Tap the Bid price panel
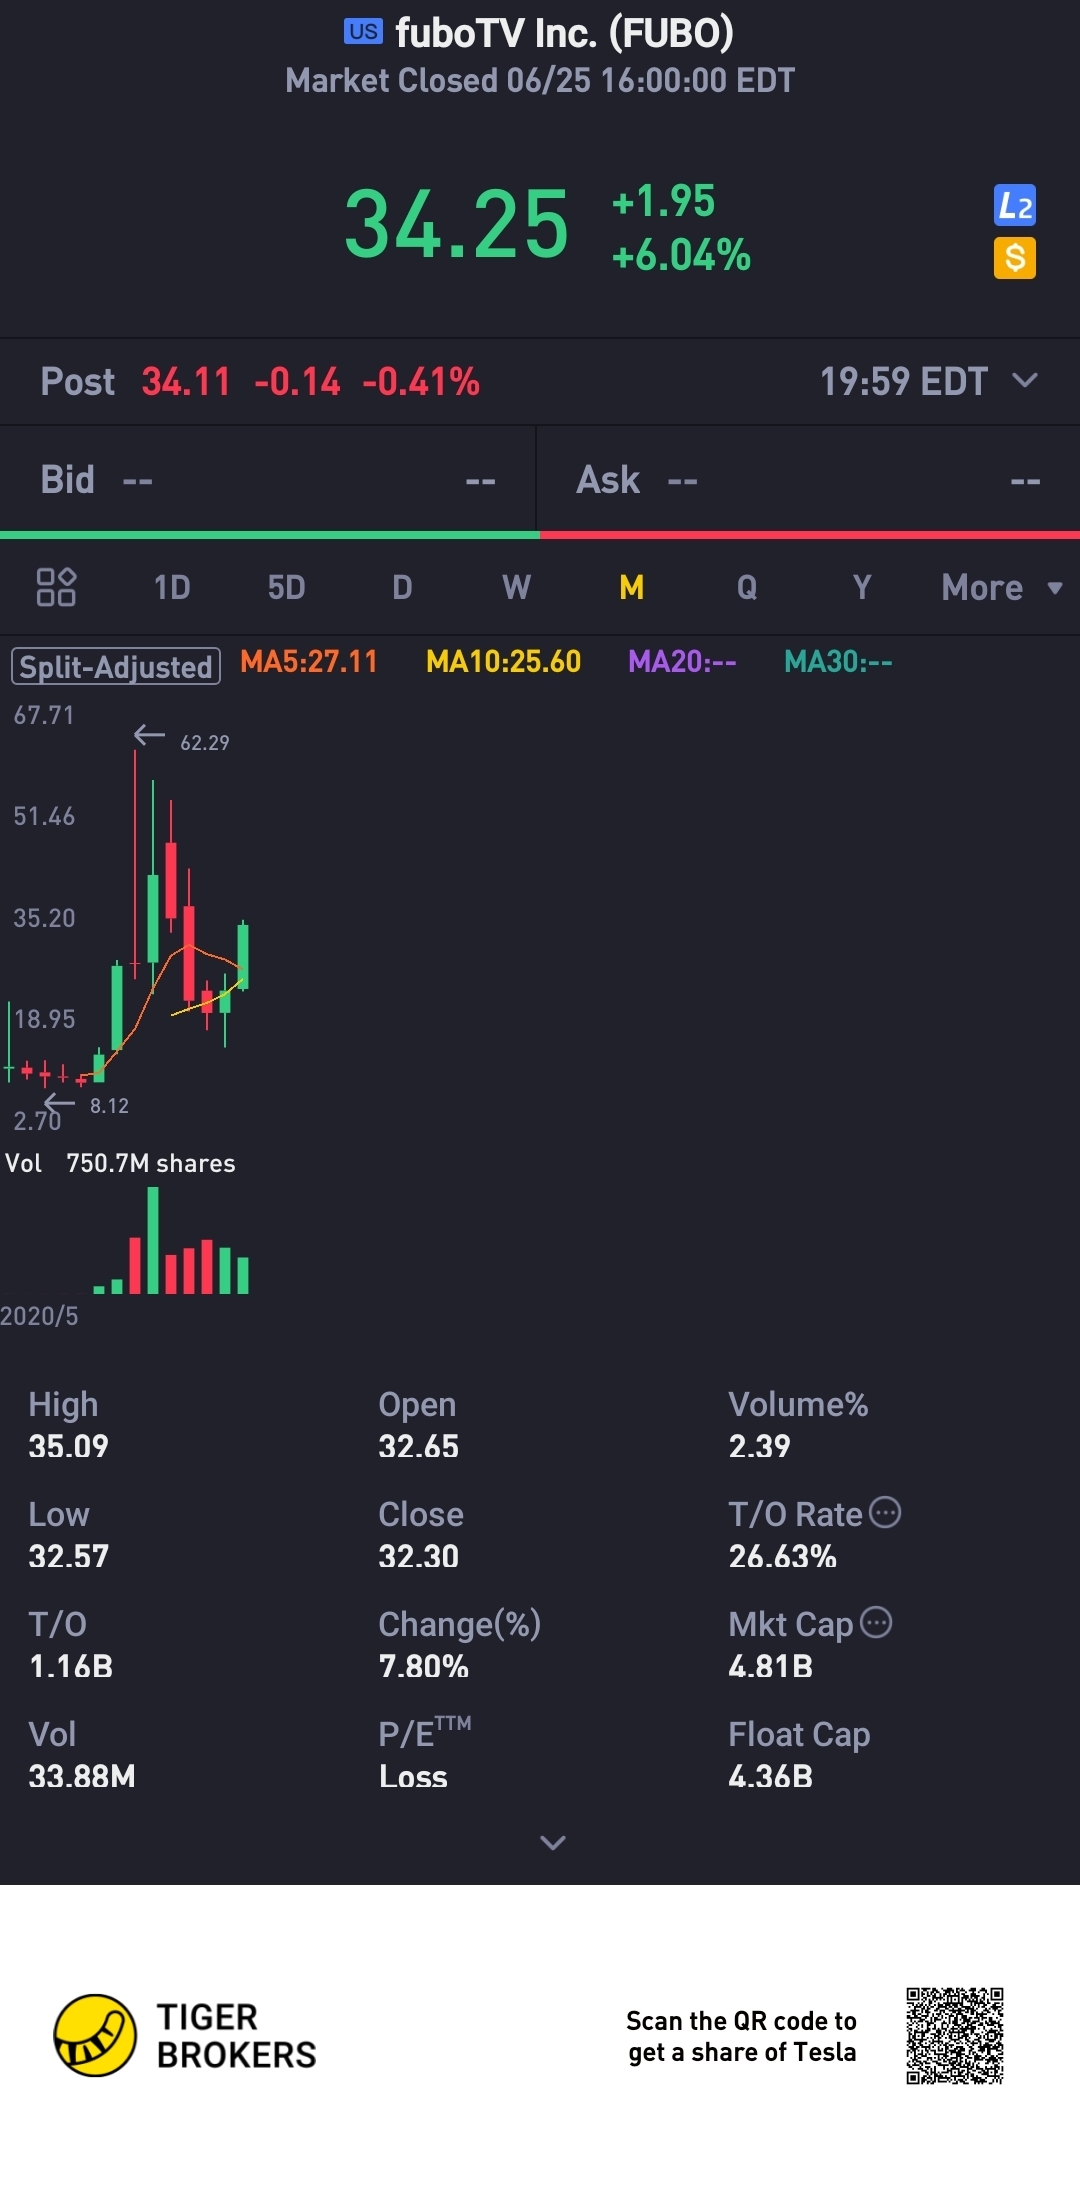 click(x=268, y=480)
